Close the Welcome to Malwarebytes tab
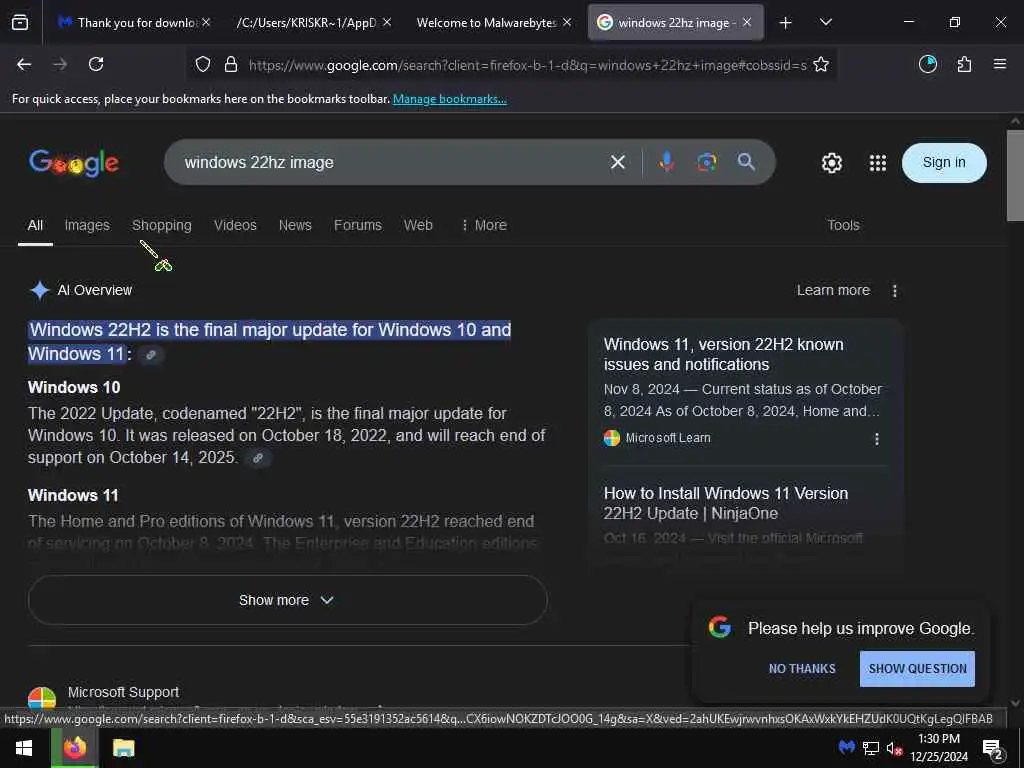Image resolution: width=1024 pixels, height=768 pixels. click(567, 22)
